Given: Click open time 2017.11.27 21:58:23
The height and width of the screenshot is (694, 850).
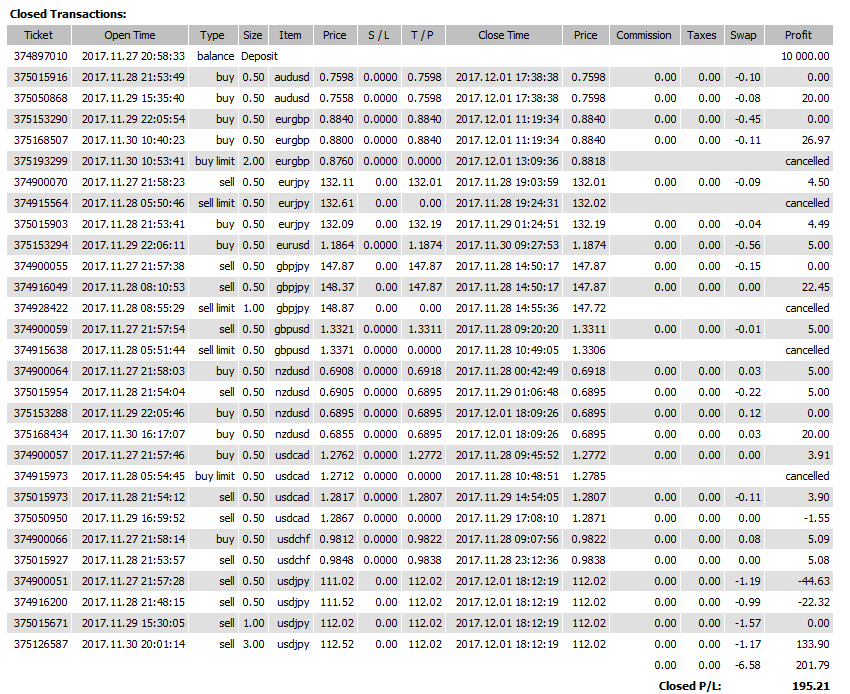Looking at the screenshot, I should pos(133,182).
